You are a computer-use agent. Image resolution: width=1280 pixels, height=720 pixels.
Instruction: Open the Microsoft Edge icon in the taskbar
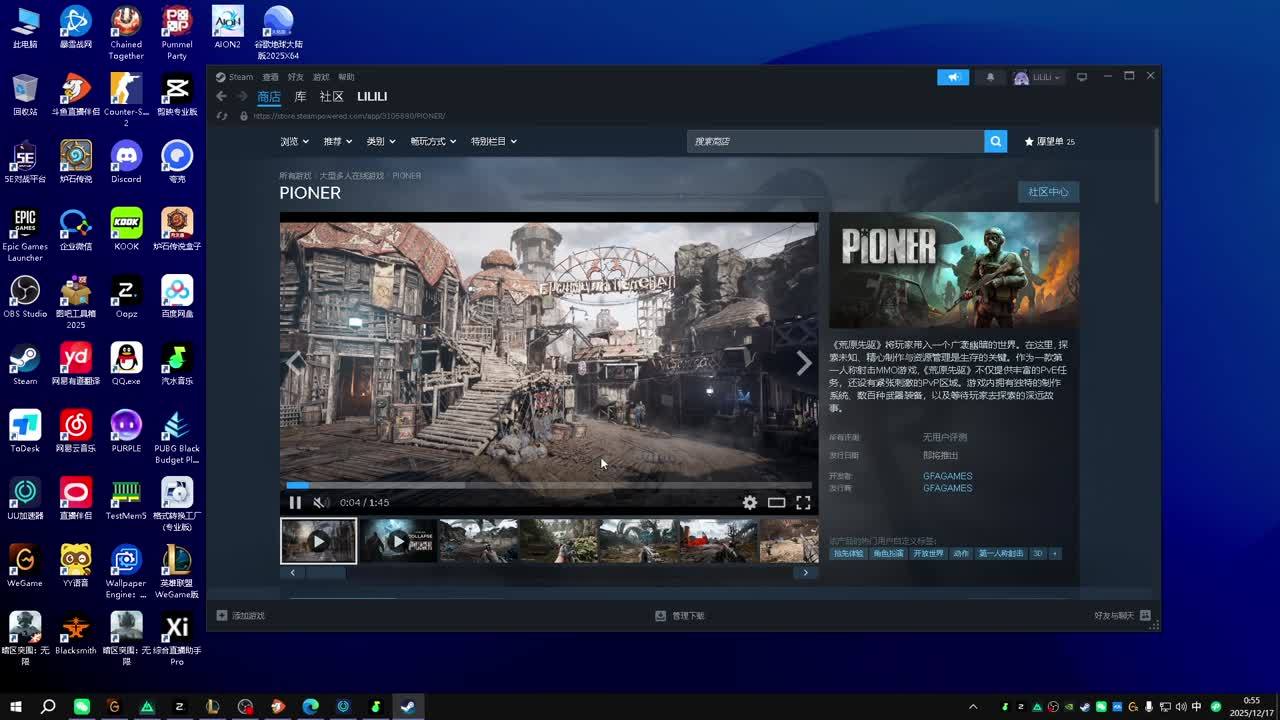point(311,707)
